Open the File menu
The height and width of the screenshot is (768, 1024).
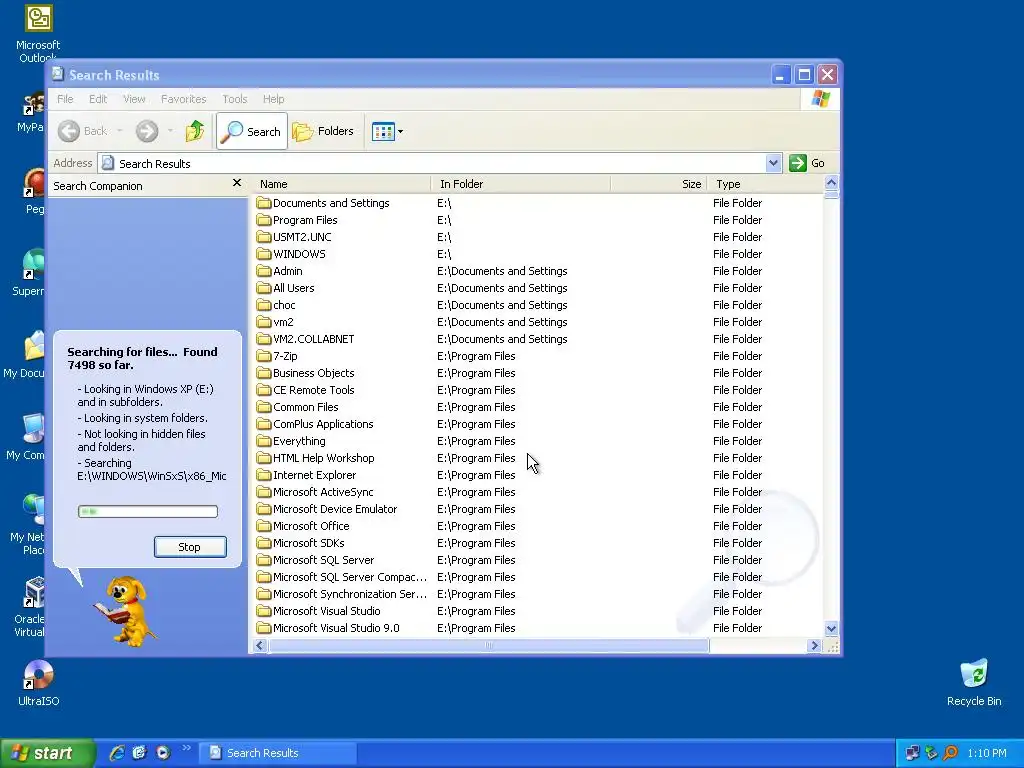pyautogui.click(x=65, y=99)
